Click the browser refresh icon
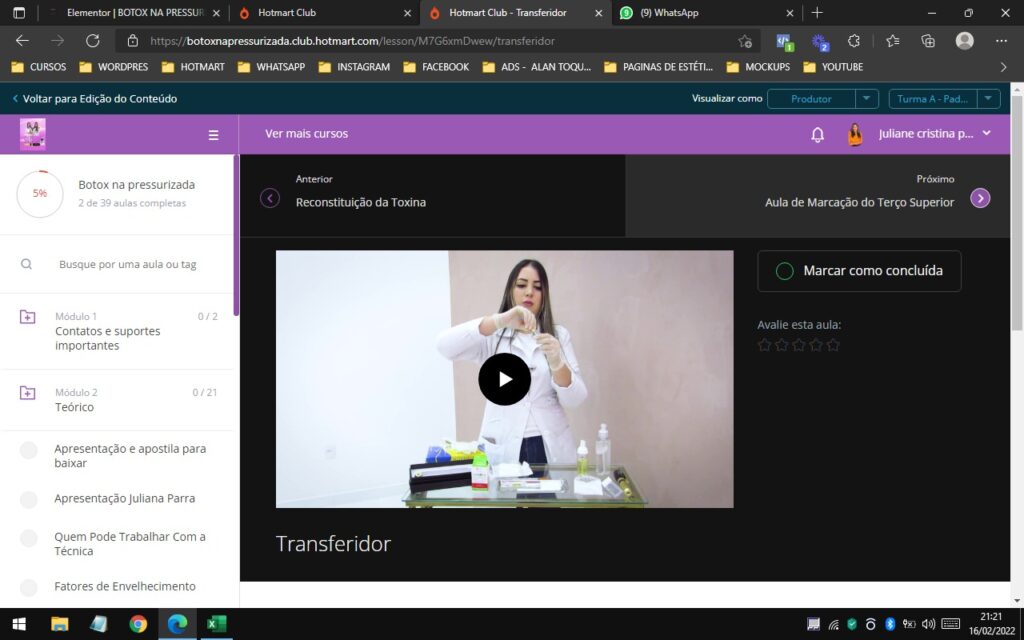The image size is (1024, 640). point(93,41)
